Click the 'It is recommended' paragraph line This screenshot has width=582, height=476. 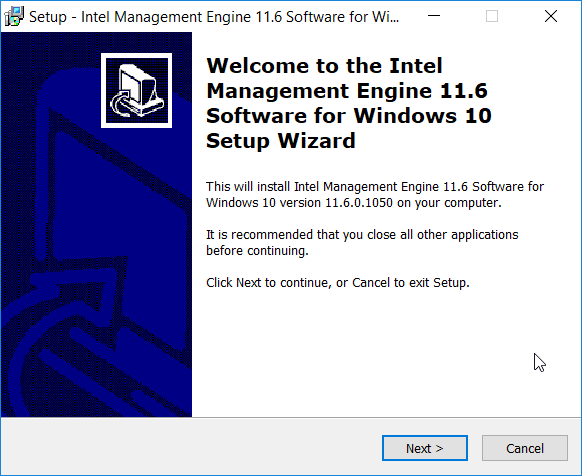(x=362, y=235)
